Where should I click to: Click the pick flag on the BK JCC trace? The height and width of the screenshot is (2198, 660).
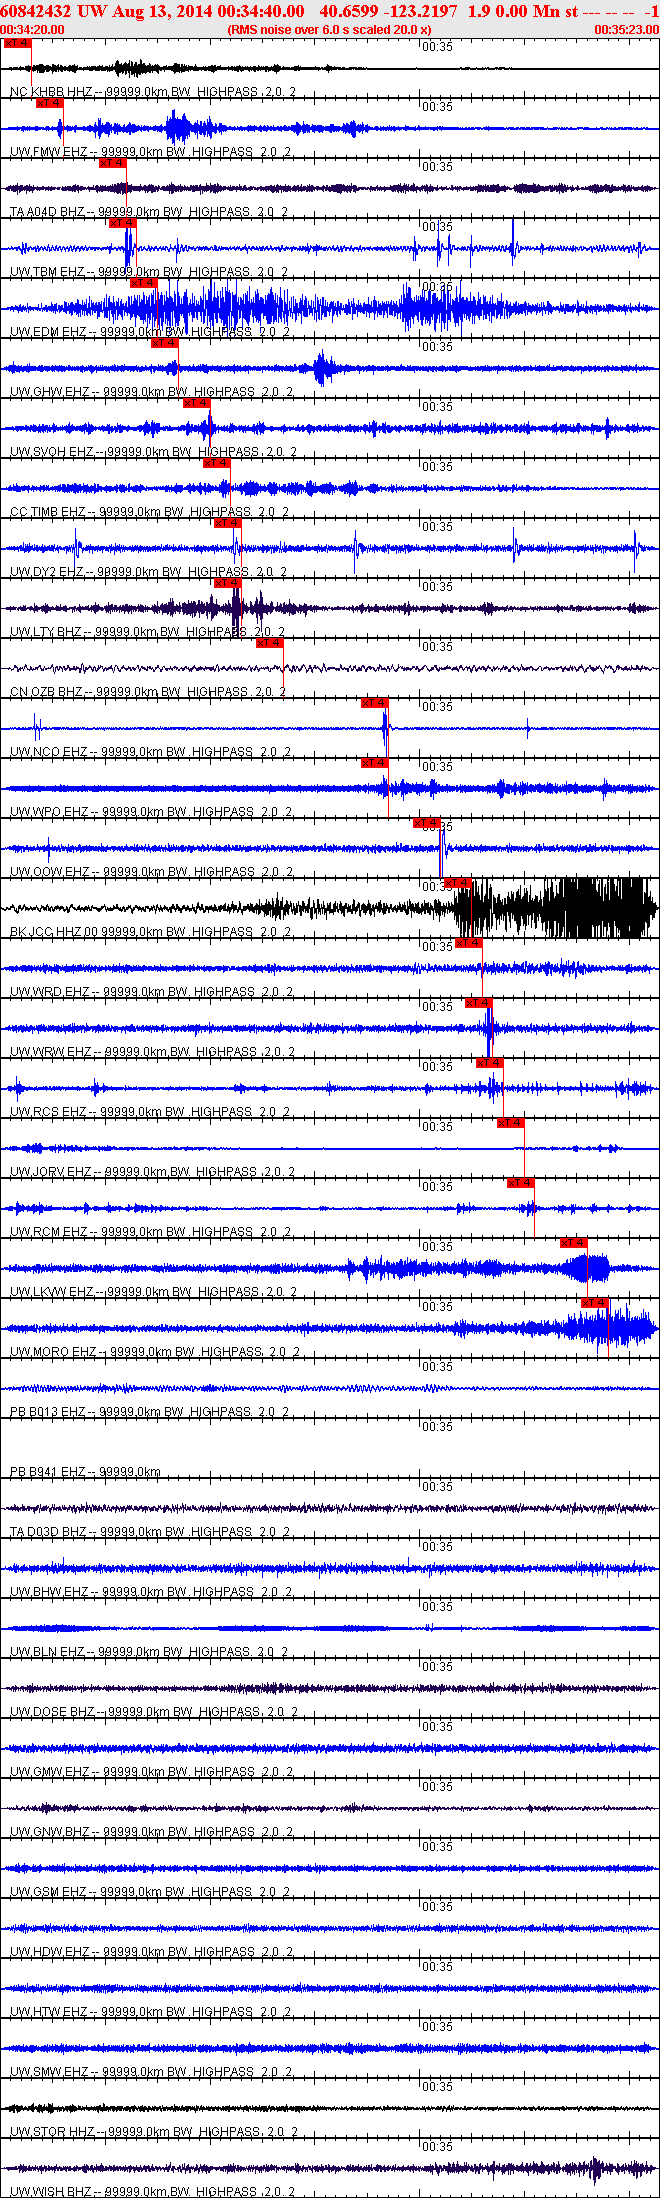click(458, 883)
